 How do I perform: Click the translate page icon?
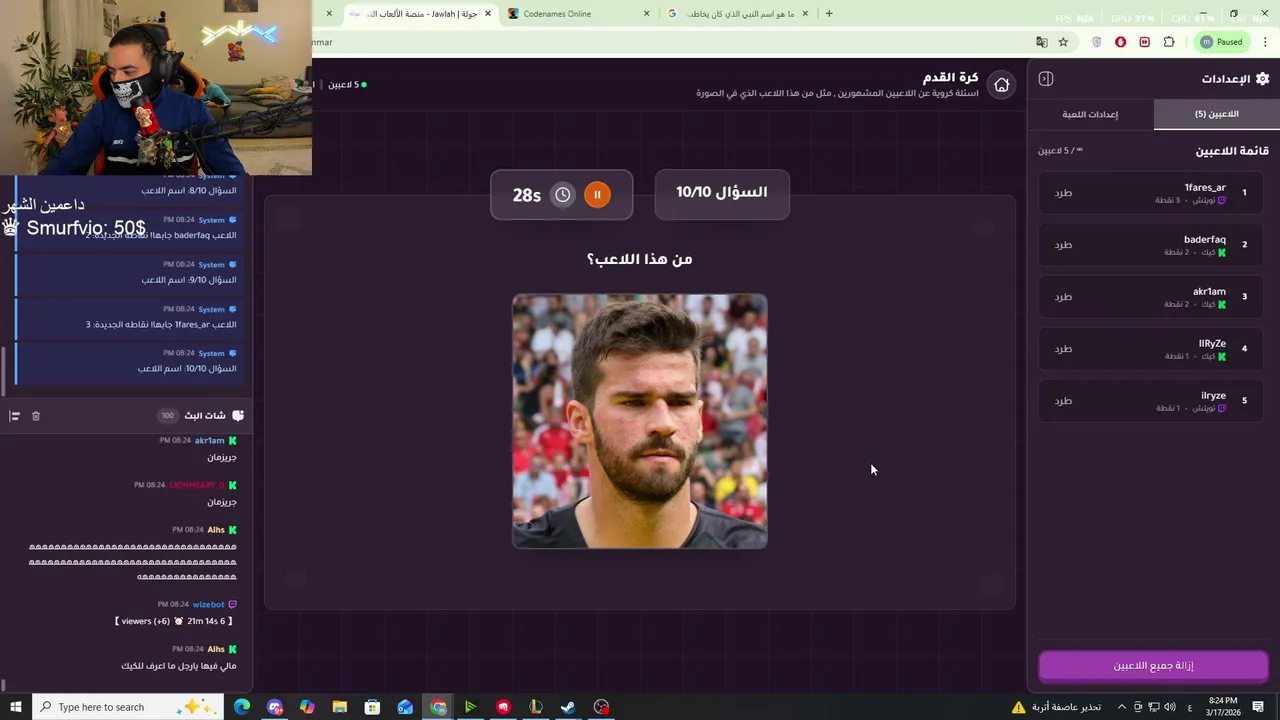pyautogui.click(x=1042, y=42)
